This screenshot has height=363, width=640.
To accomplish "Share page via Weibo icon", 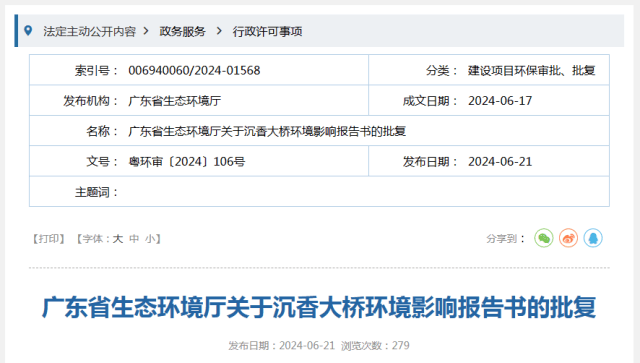I will [569, 238].
